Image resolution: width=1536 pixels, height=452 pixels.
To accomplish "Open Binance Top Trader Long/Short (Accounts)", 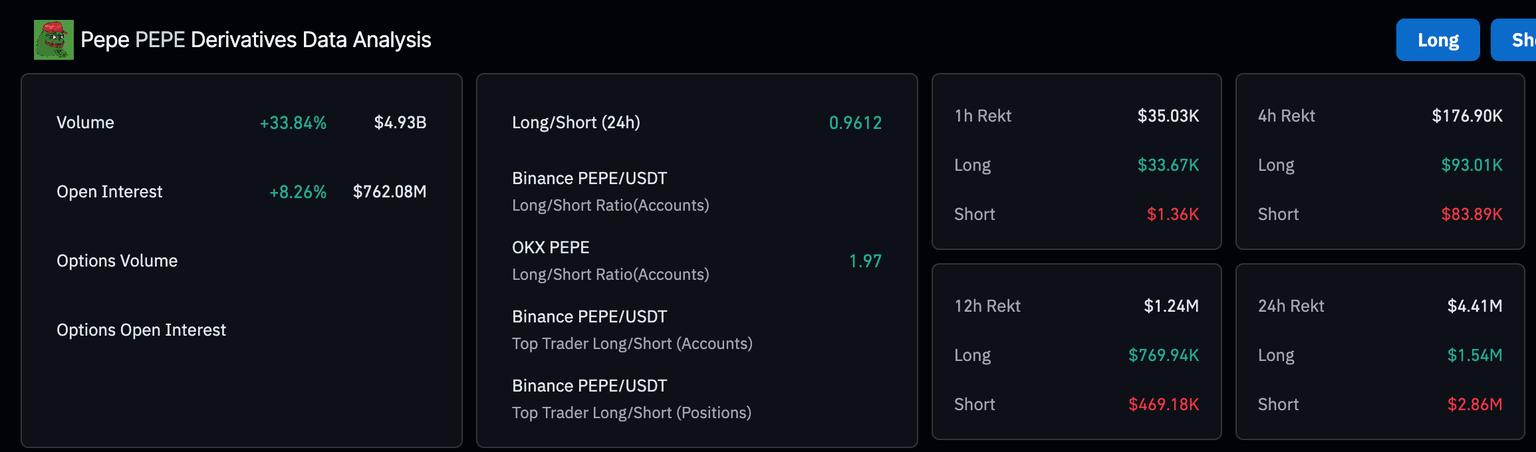I will (x=632, y=329).
